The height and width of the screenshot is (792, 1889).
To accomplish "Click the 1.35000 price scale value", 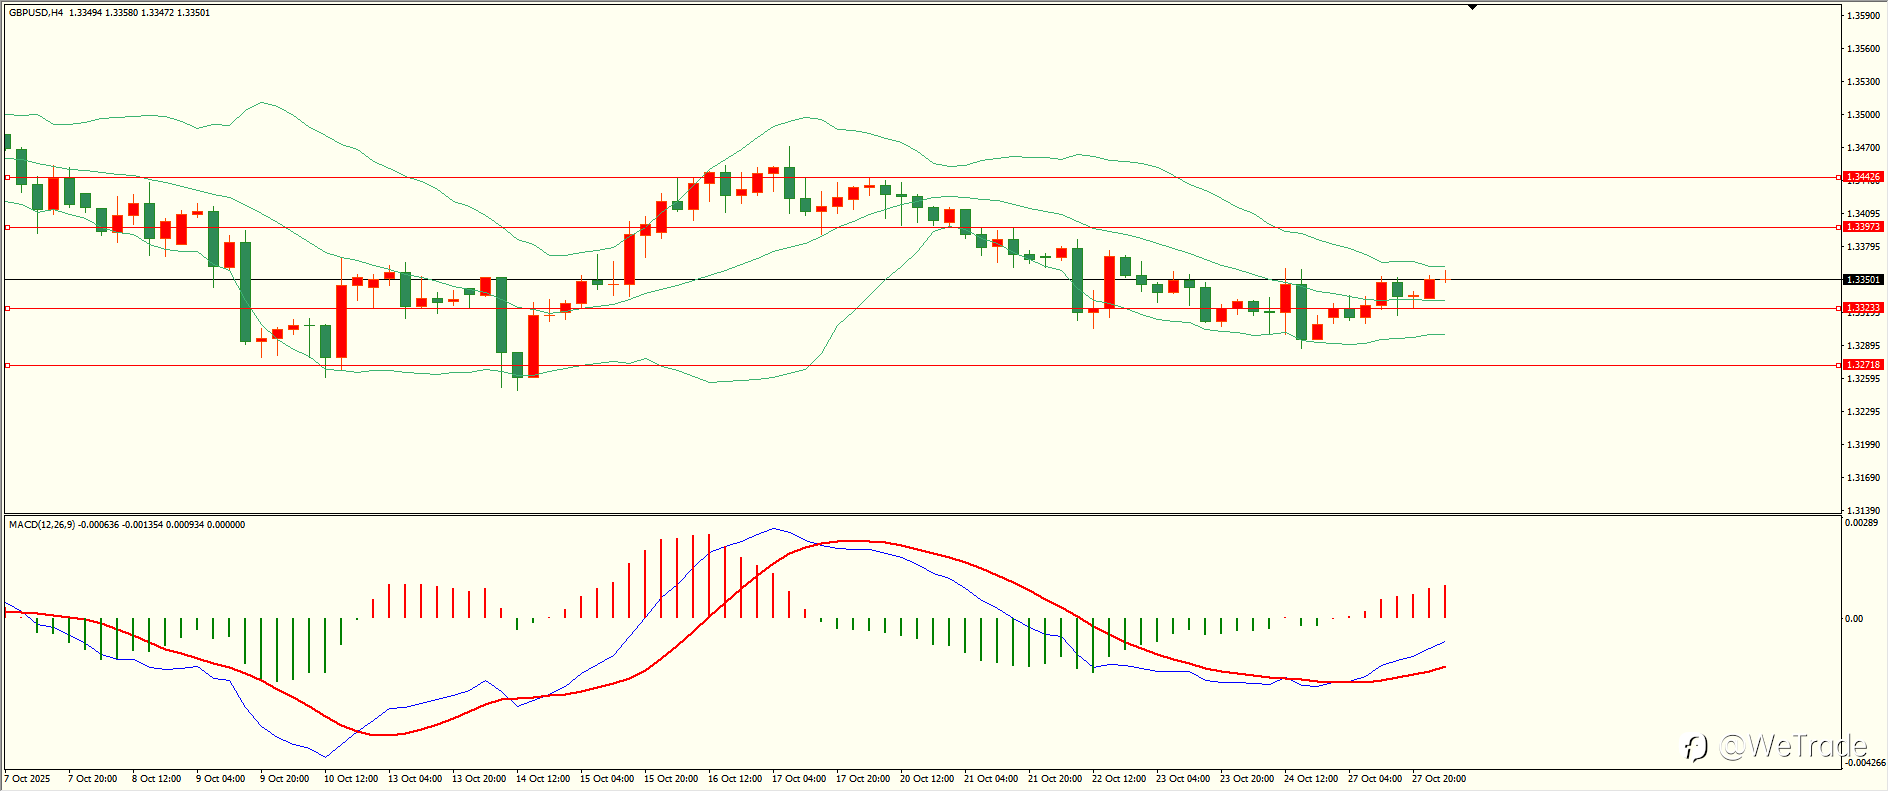I will coord(1863,115).
